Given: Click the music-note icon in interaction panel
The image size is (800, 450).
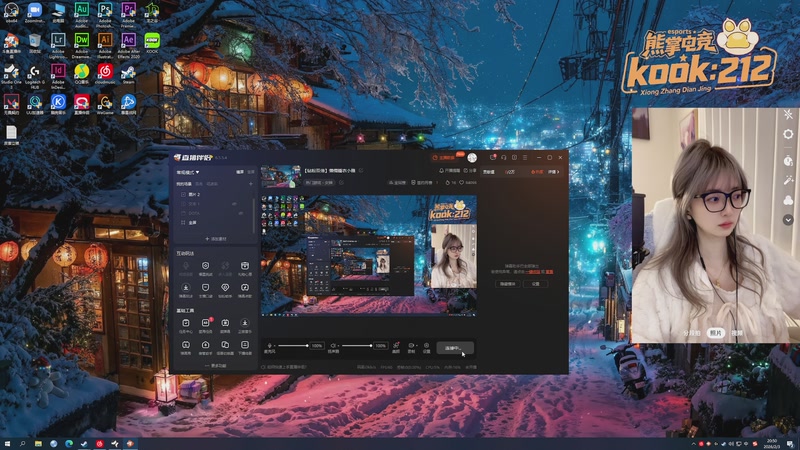Looking at the screenshot, I should pyautogui.click(x=245, y=288).
